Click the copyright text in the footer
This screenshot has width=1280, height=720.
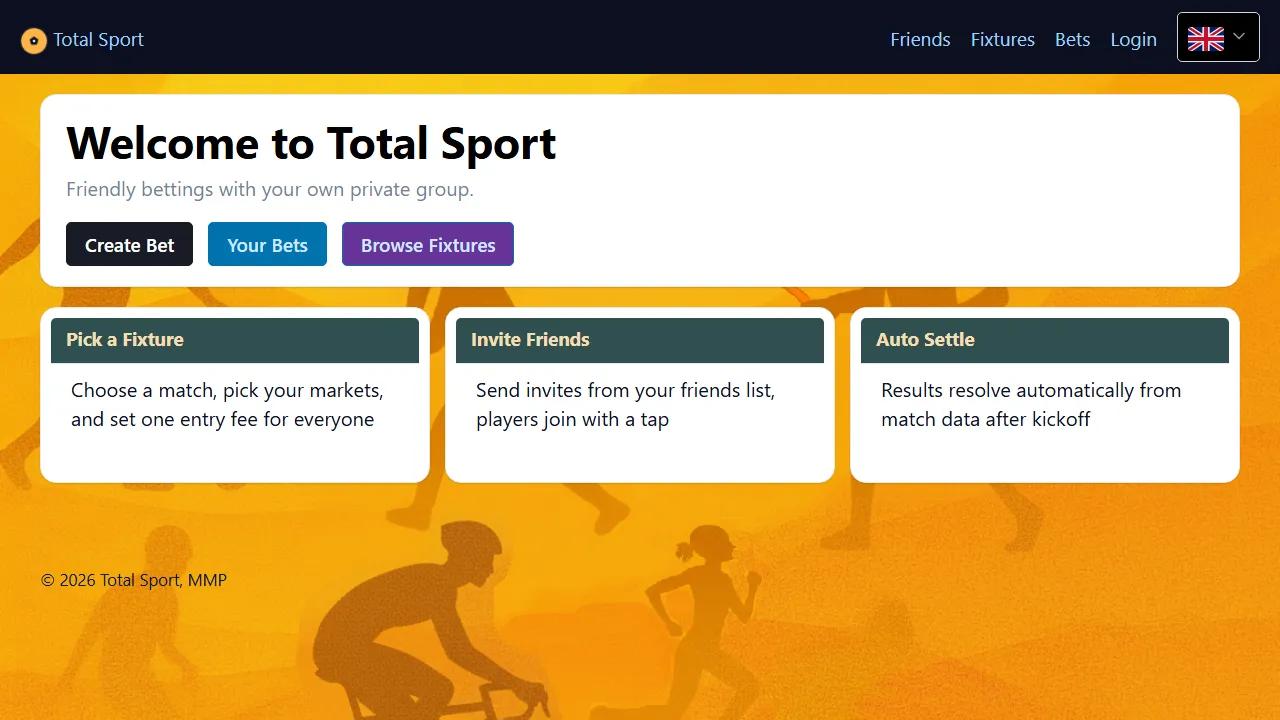[x=133, y=580]
